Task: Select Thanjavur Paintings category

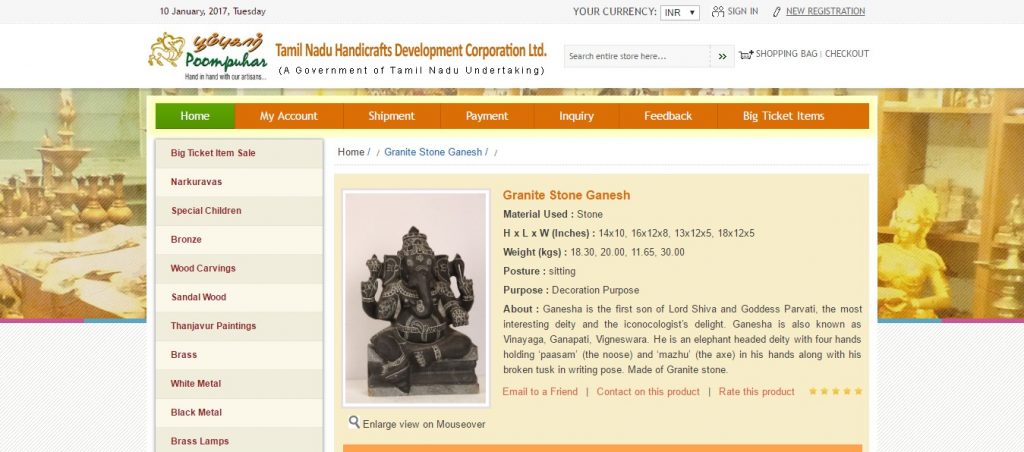Action: [x=239, y=325]
